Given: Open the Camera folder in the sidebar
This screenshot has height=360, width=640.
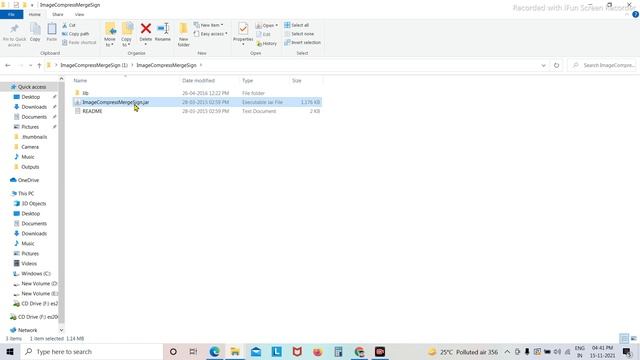Looking at the screenshot, I should coord(30,147).
